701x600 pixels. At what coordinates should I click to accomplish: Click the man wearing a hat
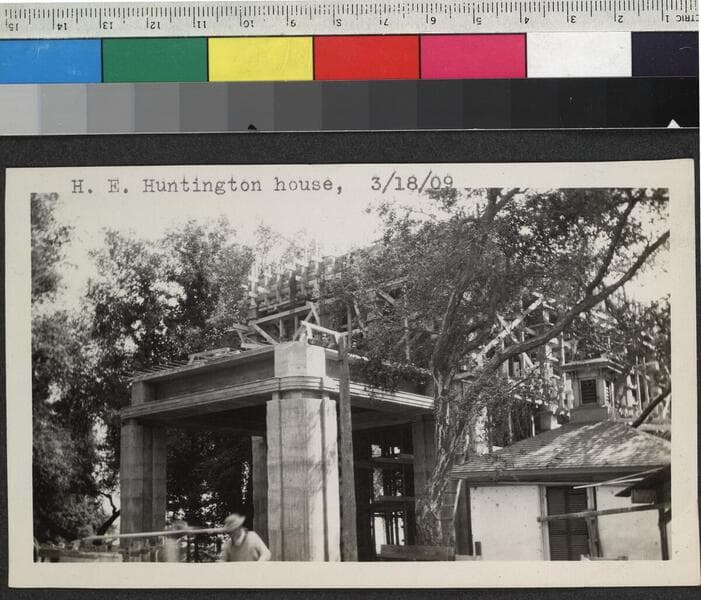tap(242, 539)
